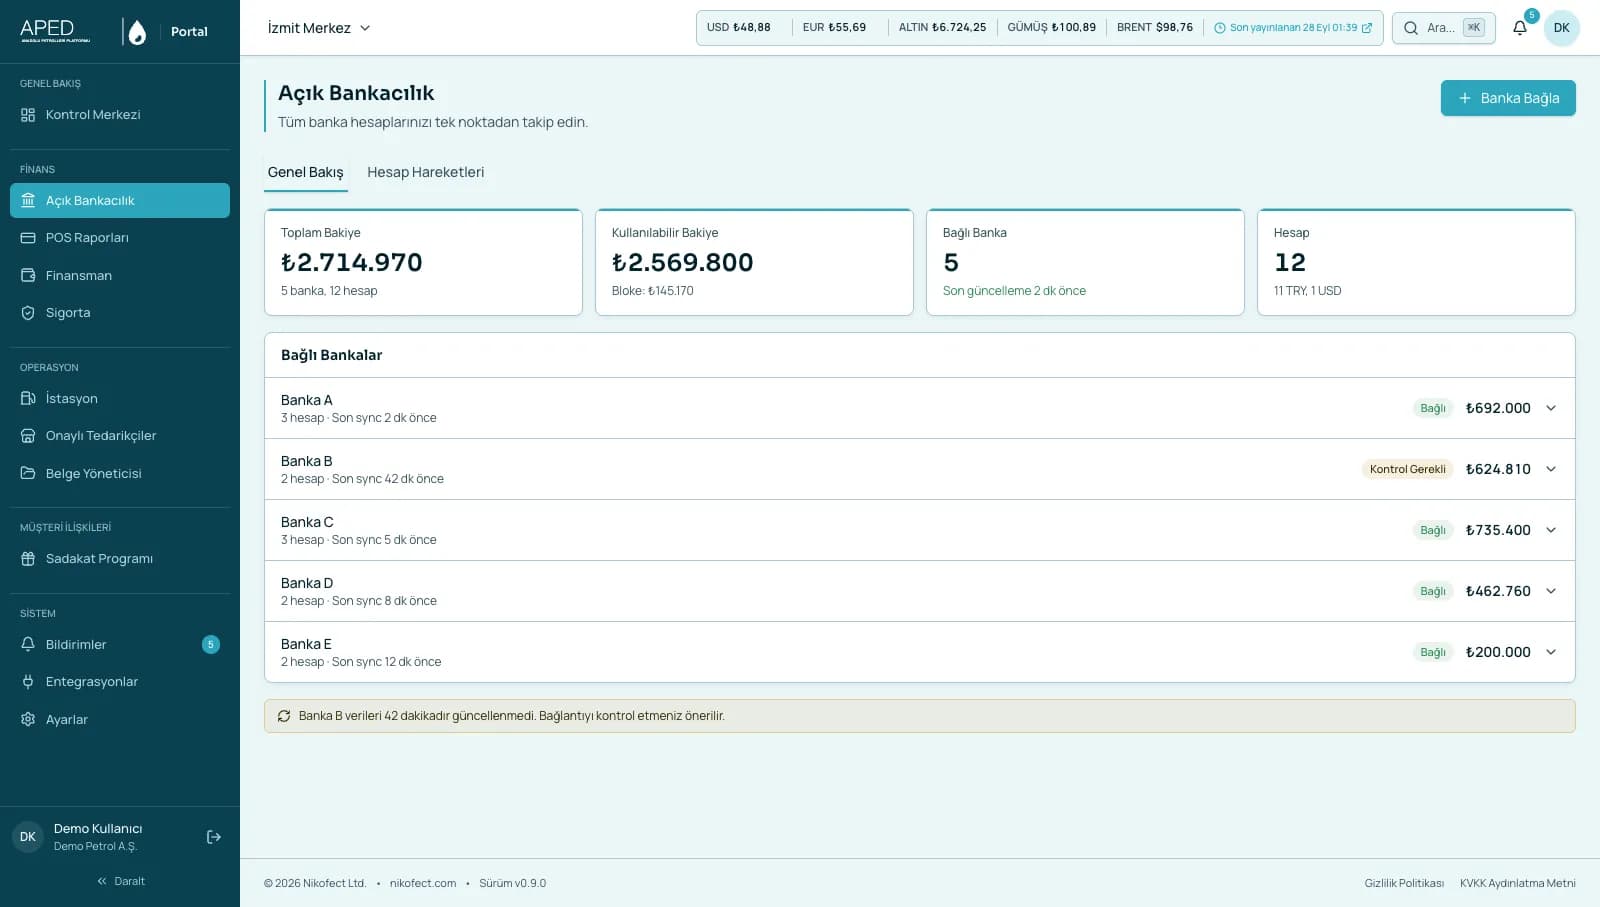Click the Sigorta shield icon
1600x907 pixels.
28,313
